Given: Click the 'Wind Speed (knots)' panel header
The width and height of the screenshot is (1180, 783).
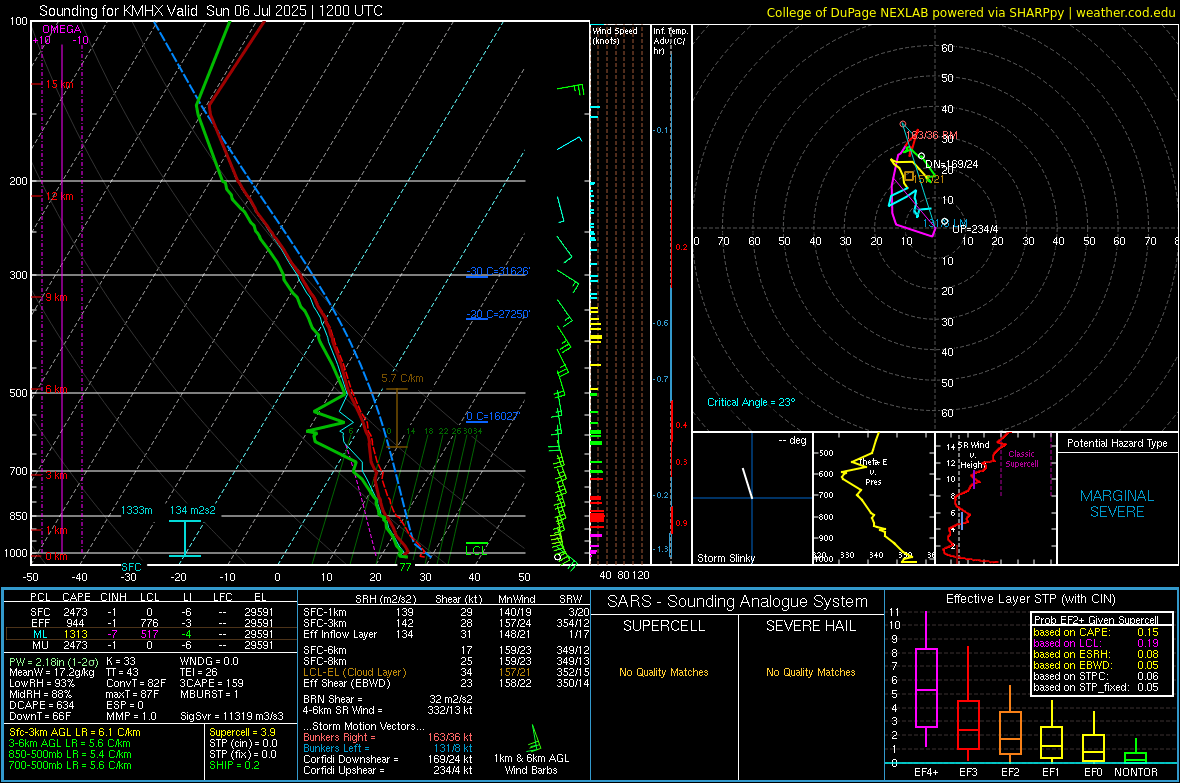Looking at the screenshot, I should tap(615, 35).
